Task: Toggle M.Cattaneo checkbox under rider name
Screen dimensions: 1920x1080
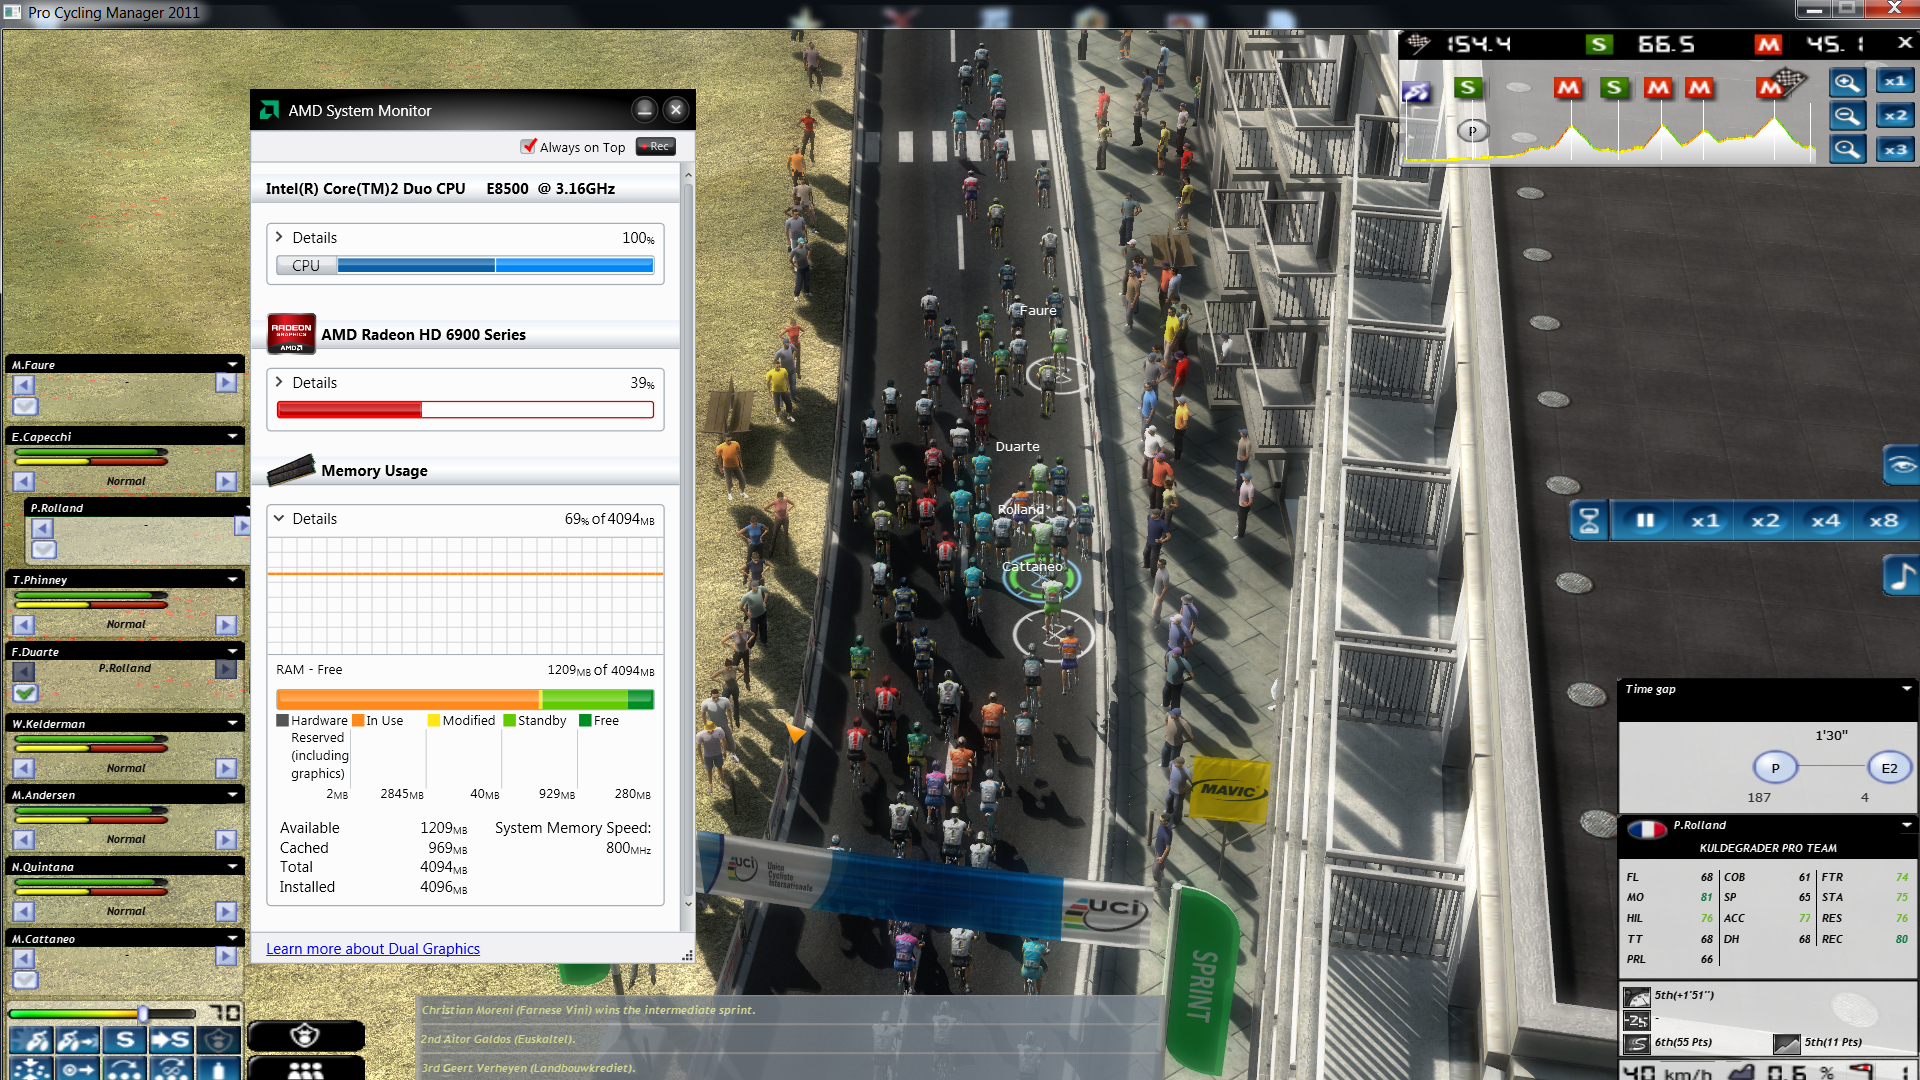Action: pyautogui.click(x=25, y=980)
